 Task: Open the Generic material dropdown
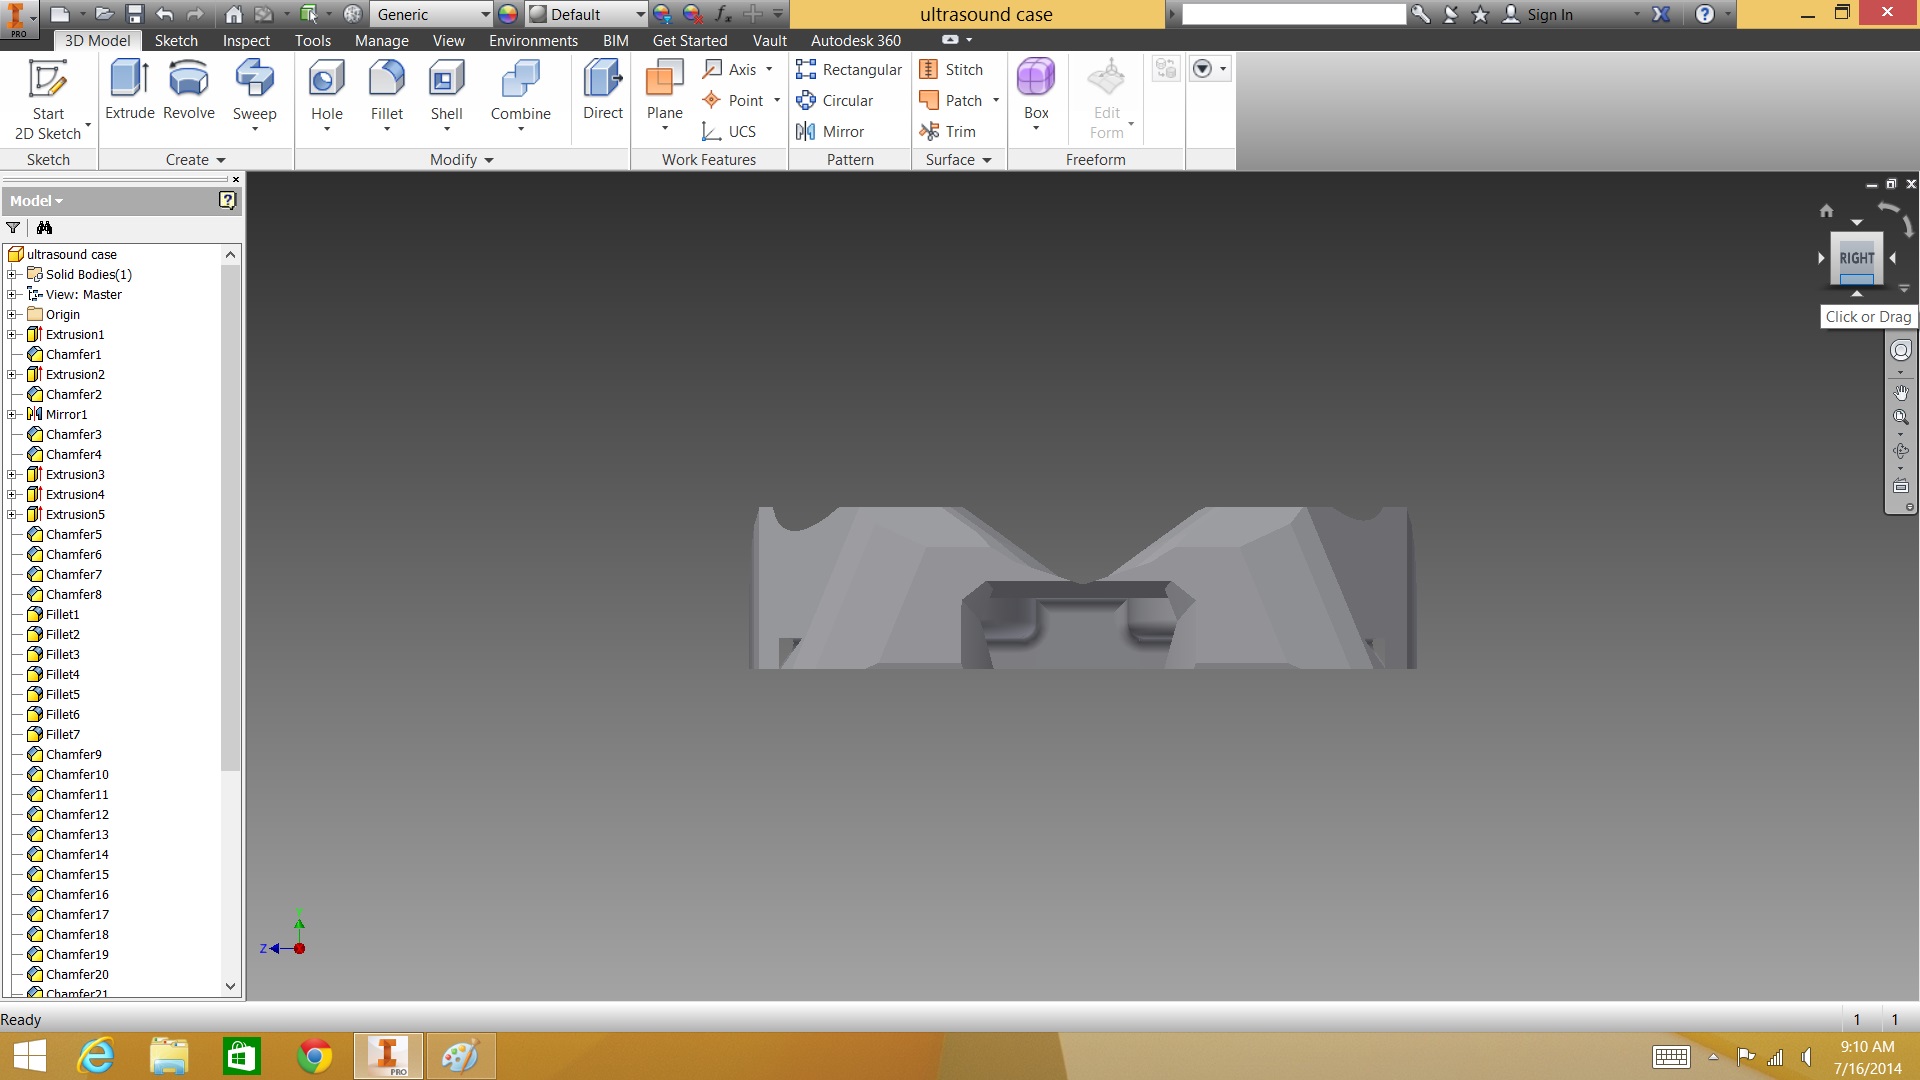[x=432, y=14]
